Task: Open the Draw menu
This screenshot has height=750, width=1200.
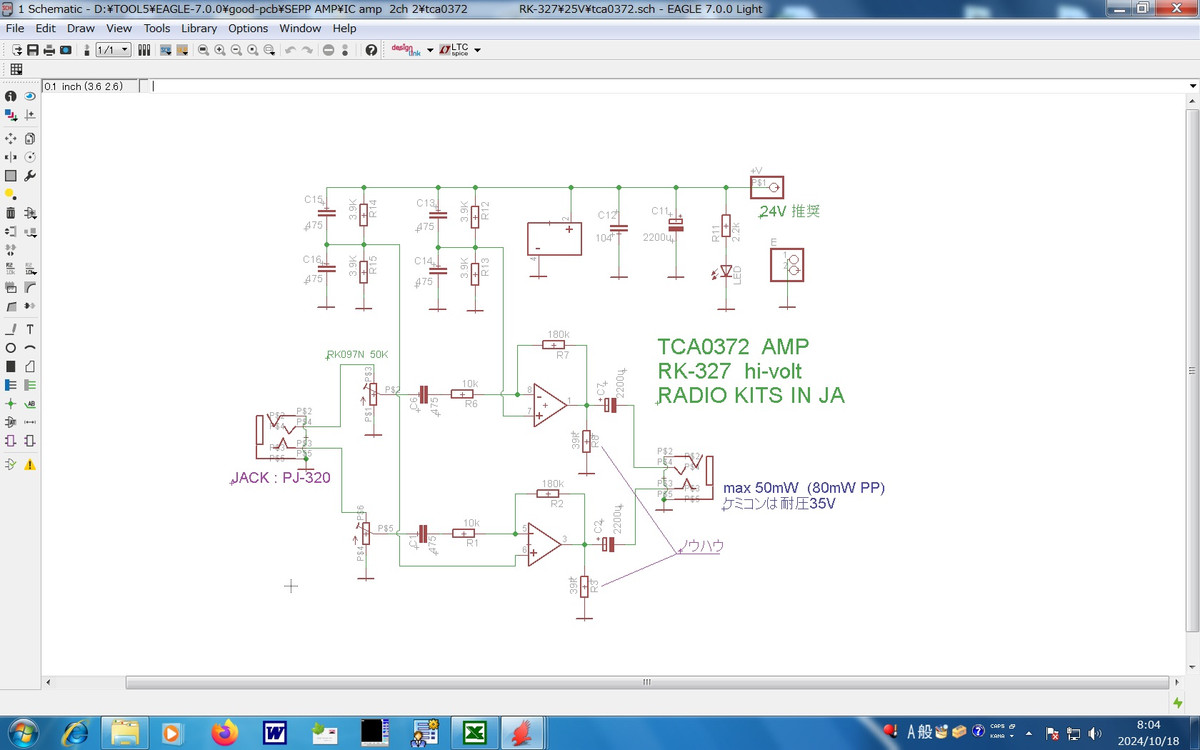Action: coord(81,28)
